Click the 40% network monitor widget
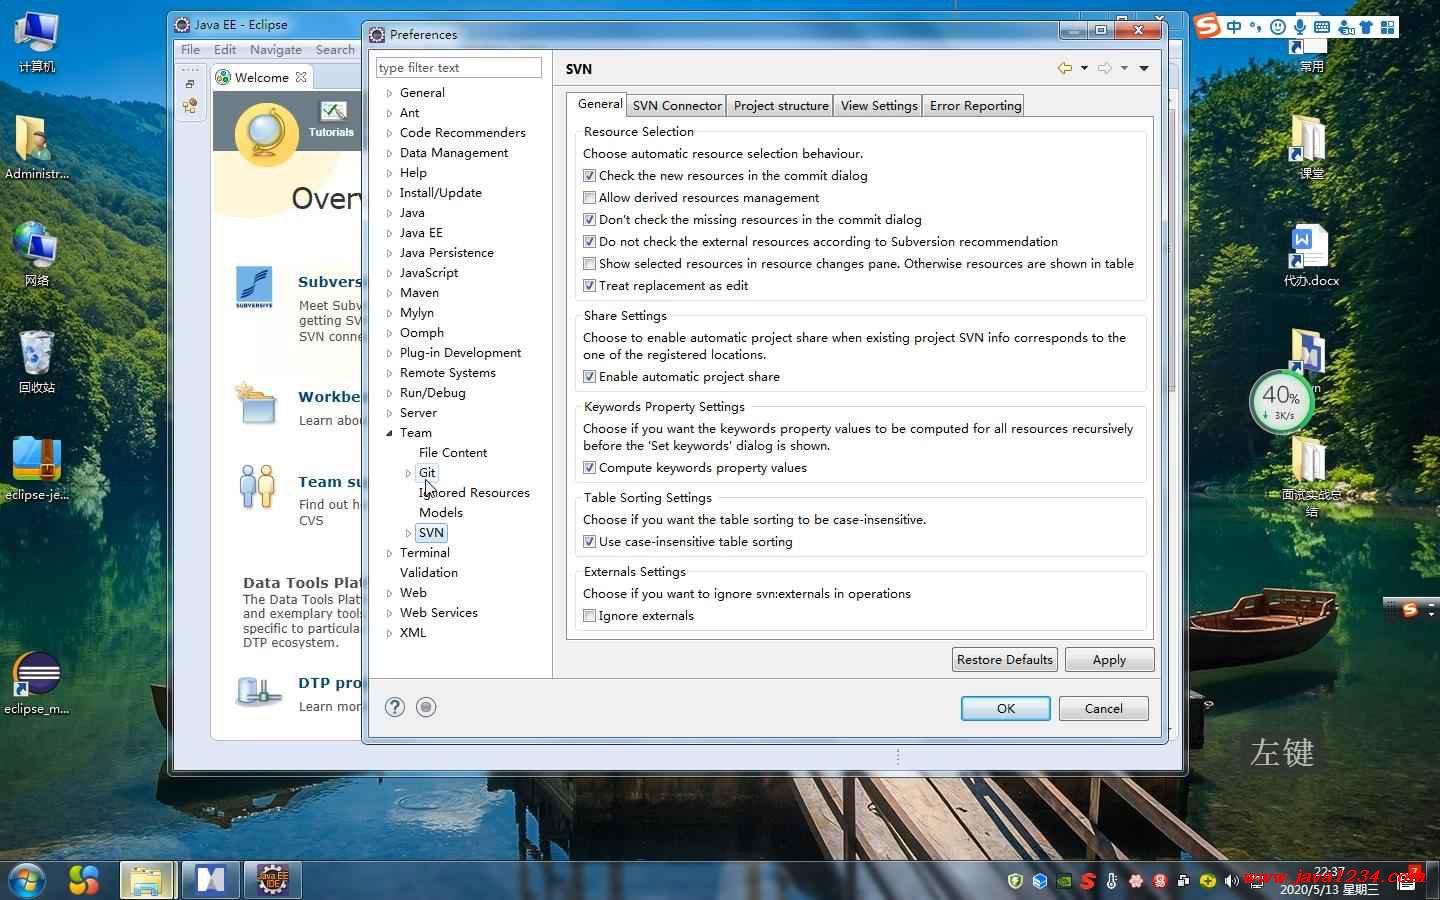The width and height of the screenshot is (1440, 900). point(1281,402)
